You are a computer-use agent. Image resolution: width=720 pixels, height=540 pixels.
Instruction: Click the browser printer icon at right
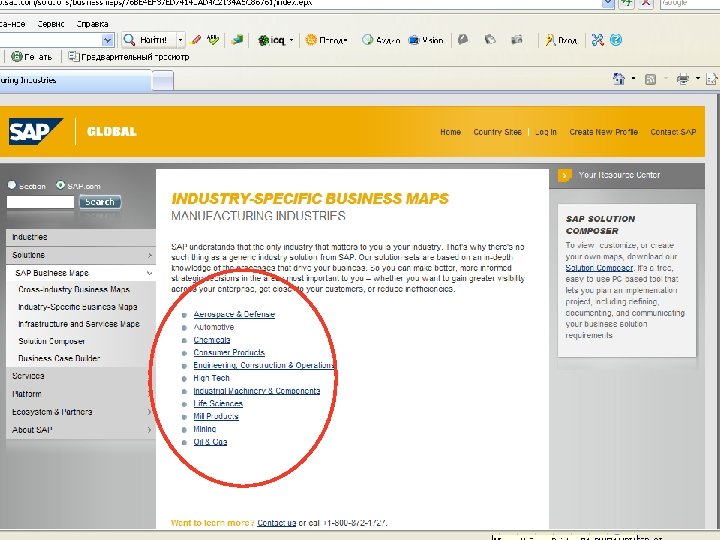[x=683, y=79]
